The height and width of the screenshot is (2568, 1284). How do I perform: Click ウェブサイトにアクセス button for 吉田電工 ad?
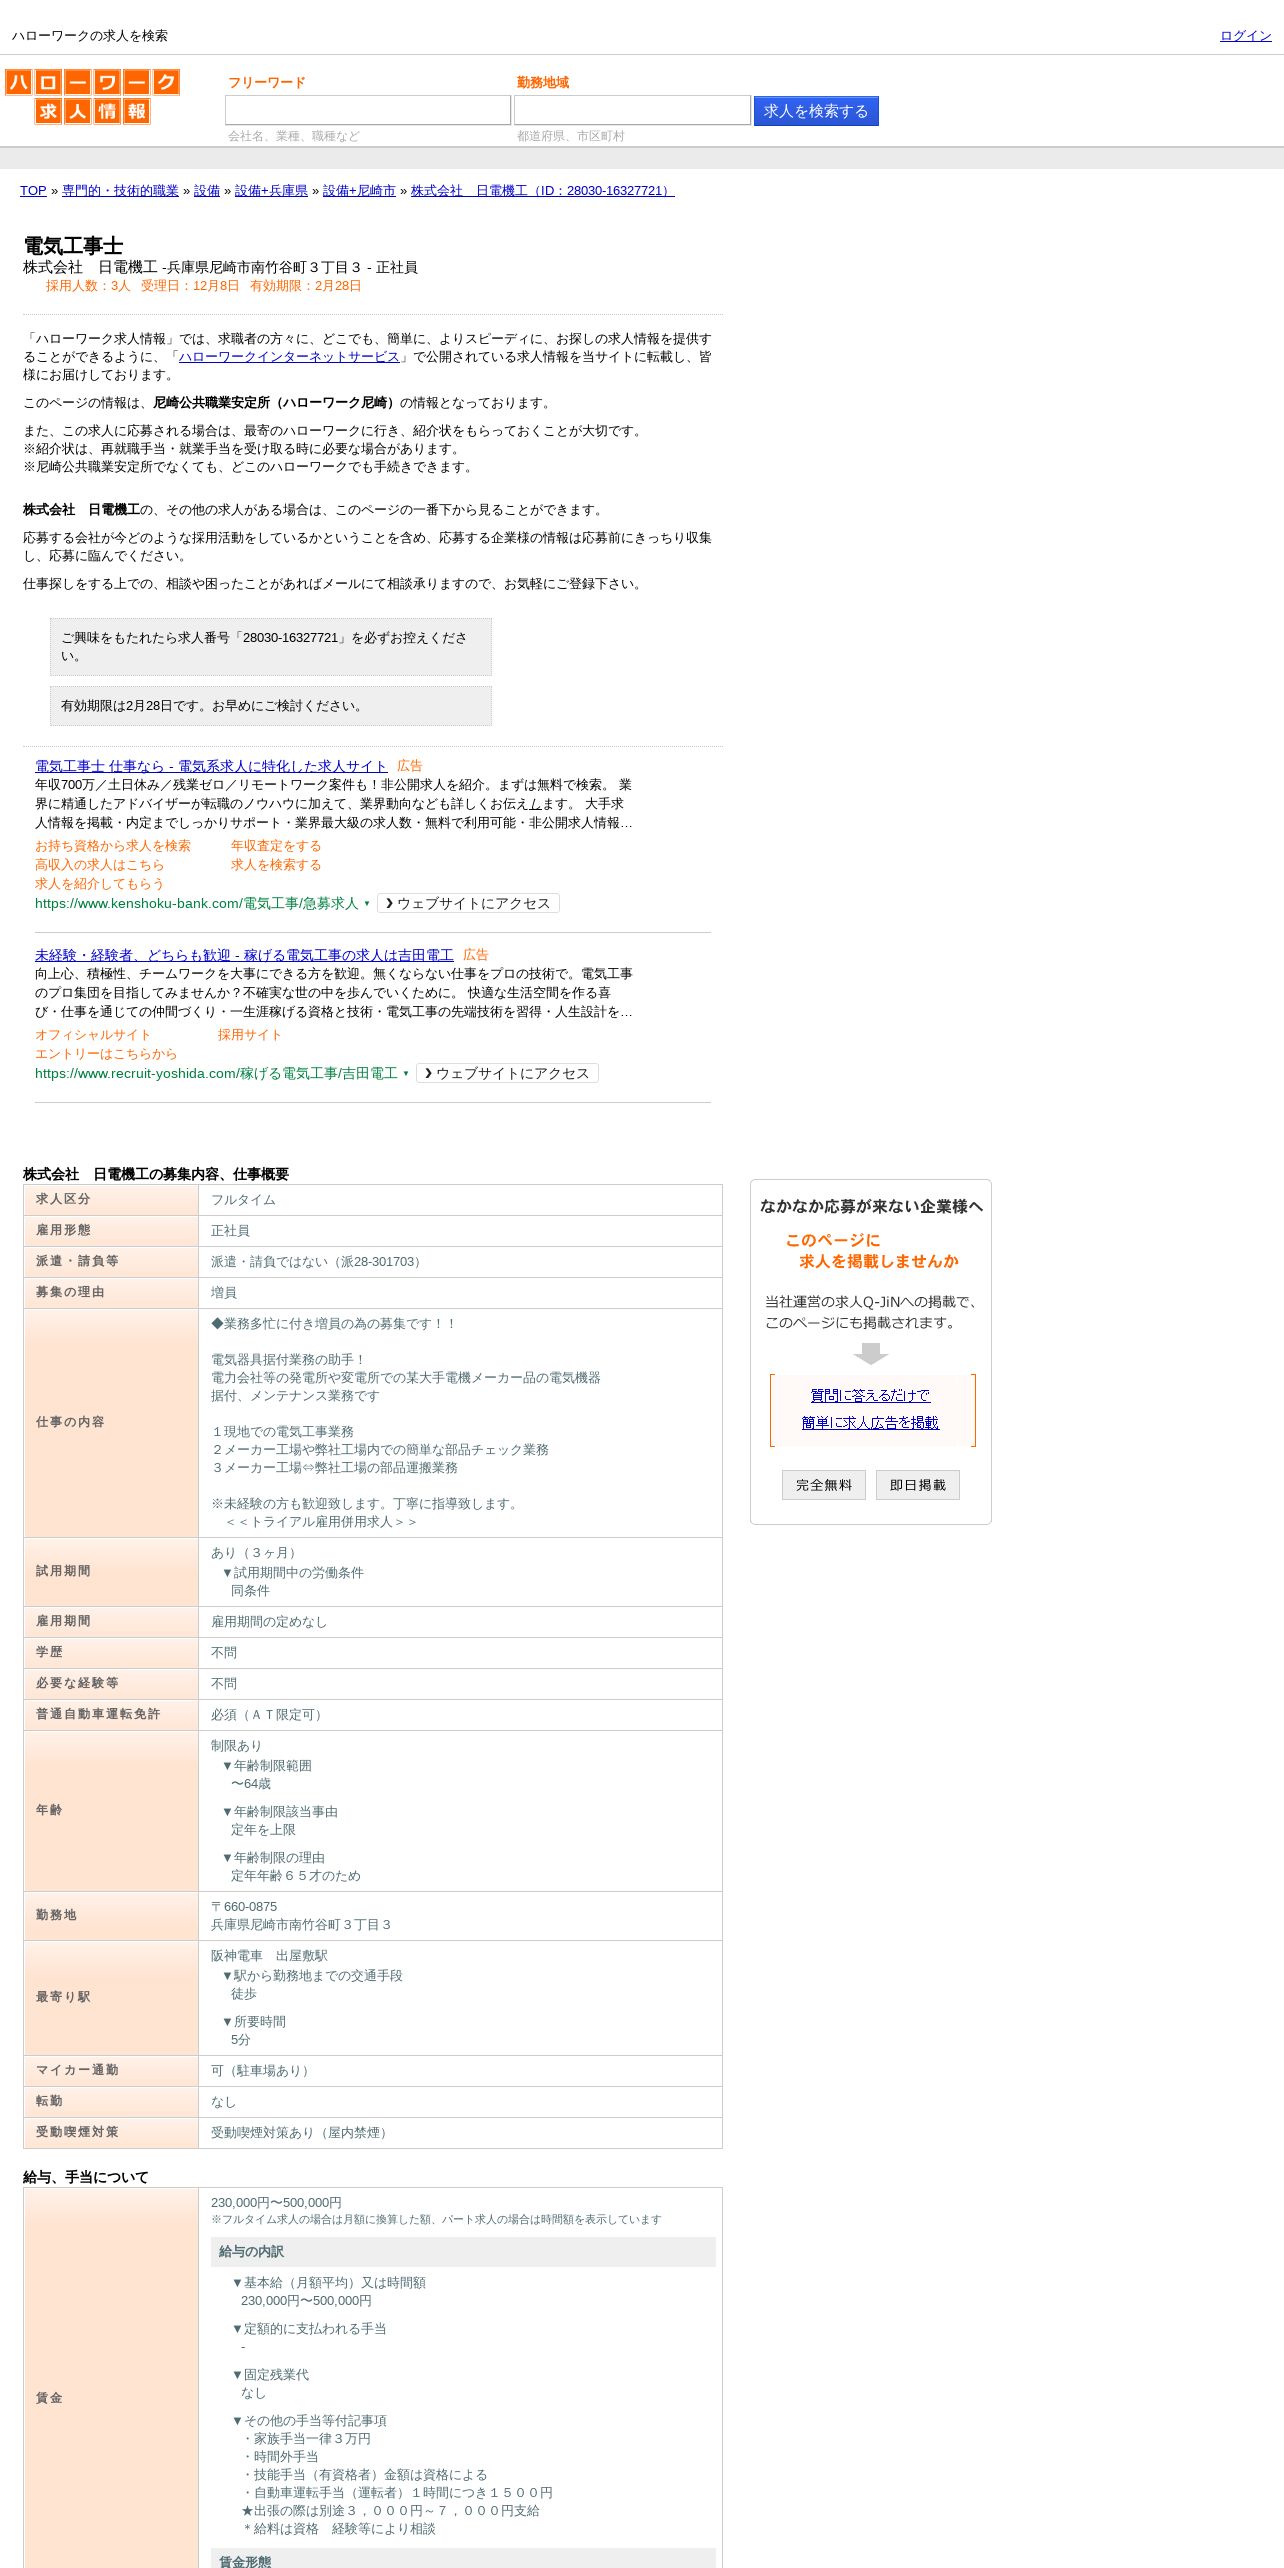(507, 1073)
